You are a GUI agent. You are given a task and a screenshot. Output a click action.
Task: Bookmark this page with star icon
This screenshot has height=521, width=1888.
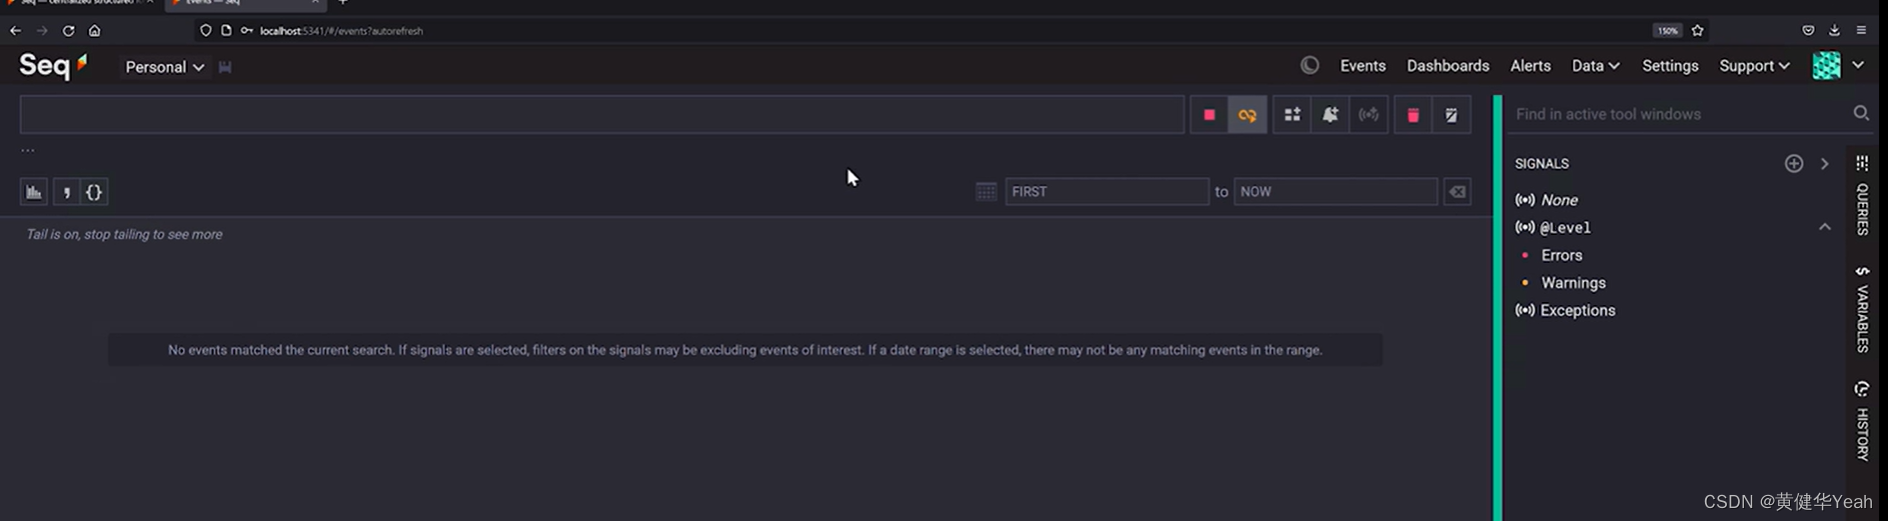point(1697,31)
